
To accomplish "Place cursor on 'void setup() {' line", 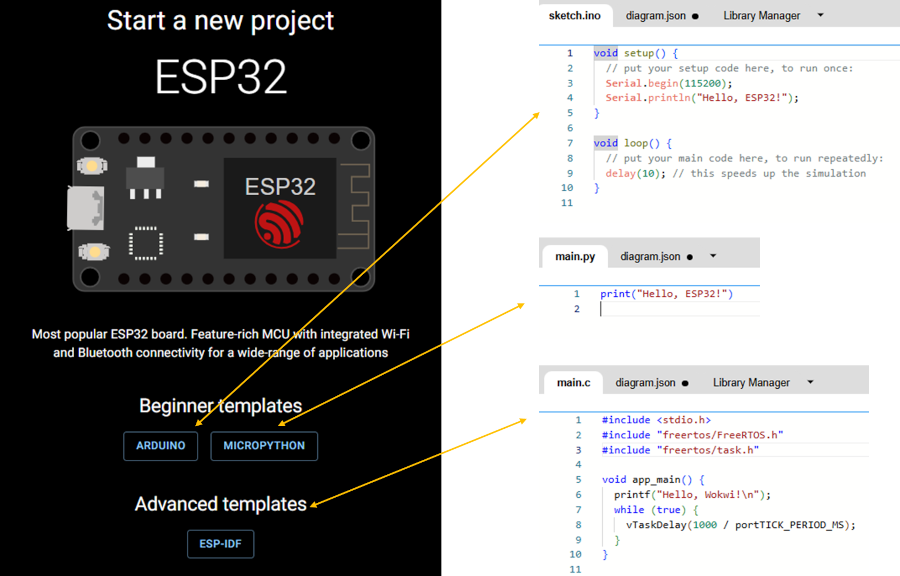I will 635,53.
